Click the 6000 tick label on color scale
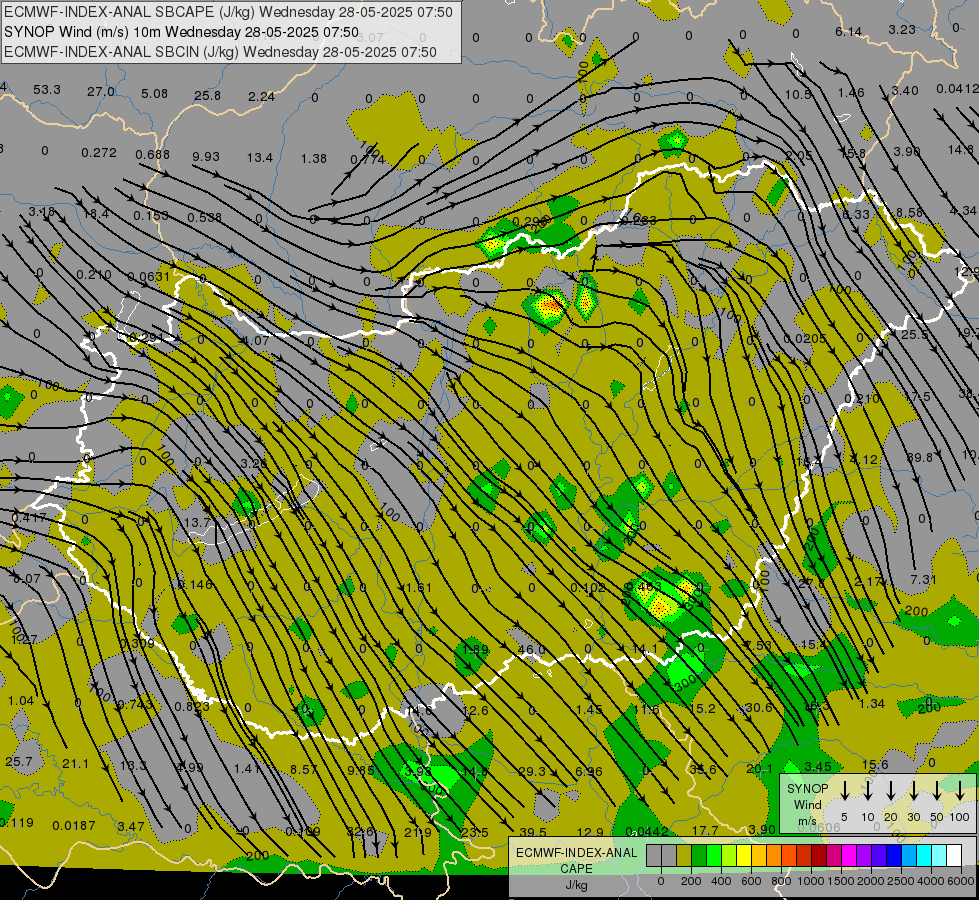This screenshot has height=900, width=979. click(961, 881)
